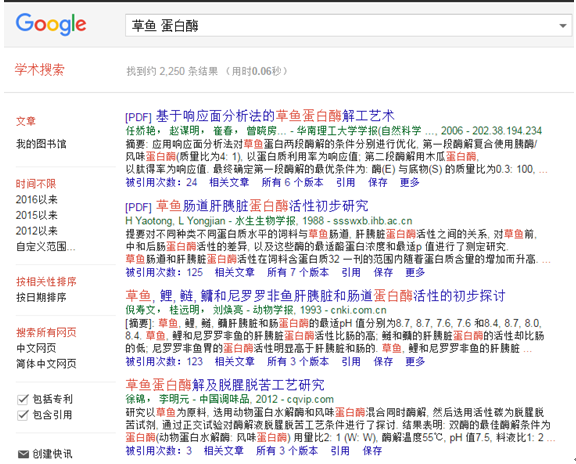Filter results to 2016以来
This screenshot has height=464, width=576.
(36, 199)
